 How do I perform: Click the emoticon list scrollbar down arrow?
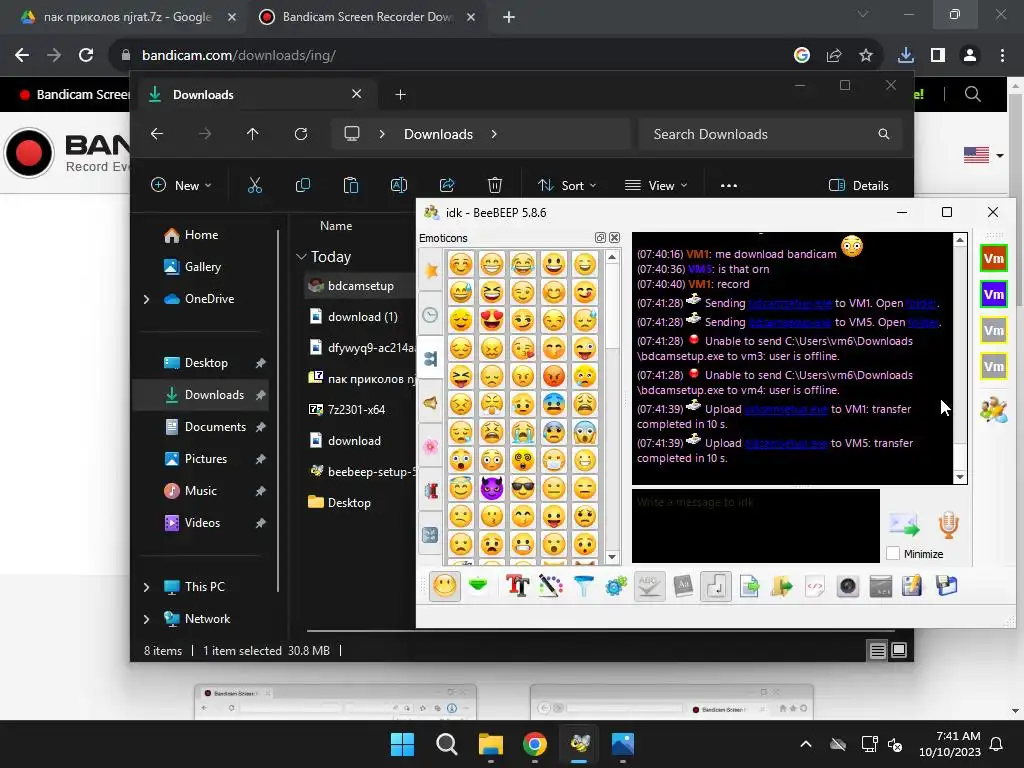[612, 557]
